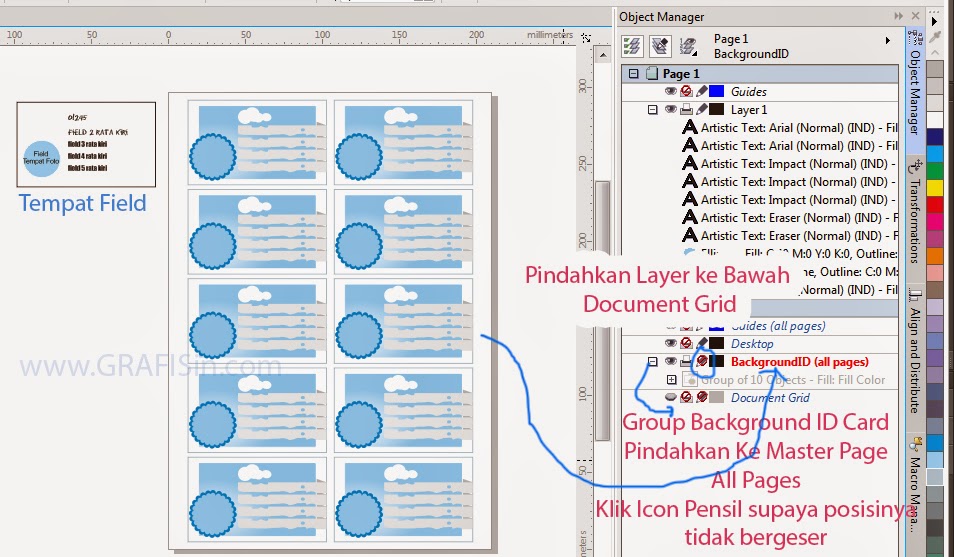Select FIELD 2 RATA KIRI text object

pos(97,132)
